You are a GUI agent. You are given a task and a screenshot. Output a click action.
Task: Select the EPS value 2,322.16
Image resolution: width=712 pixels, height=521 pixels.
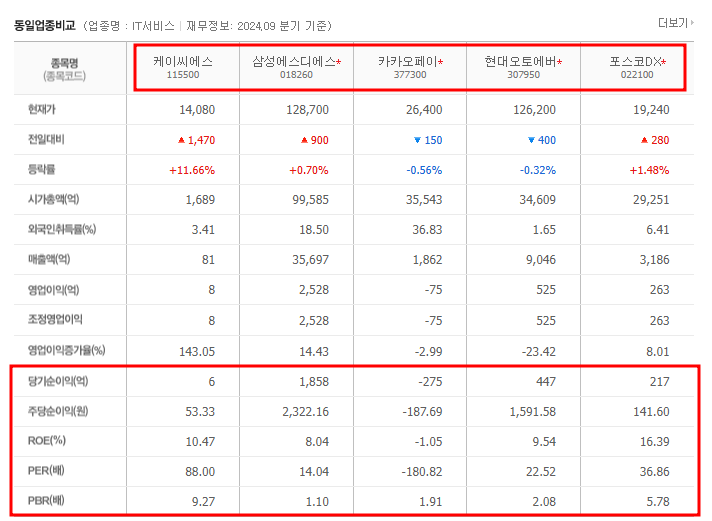pos(306,412)
